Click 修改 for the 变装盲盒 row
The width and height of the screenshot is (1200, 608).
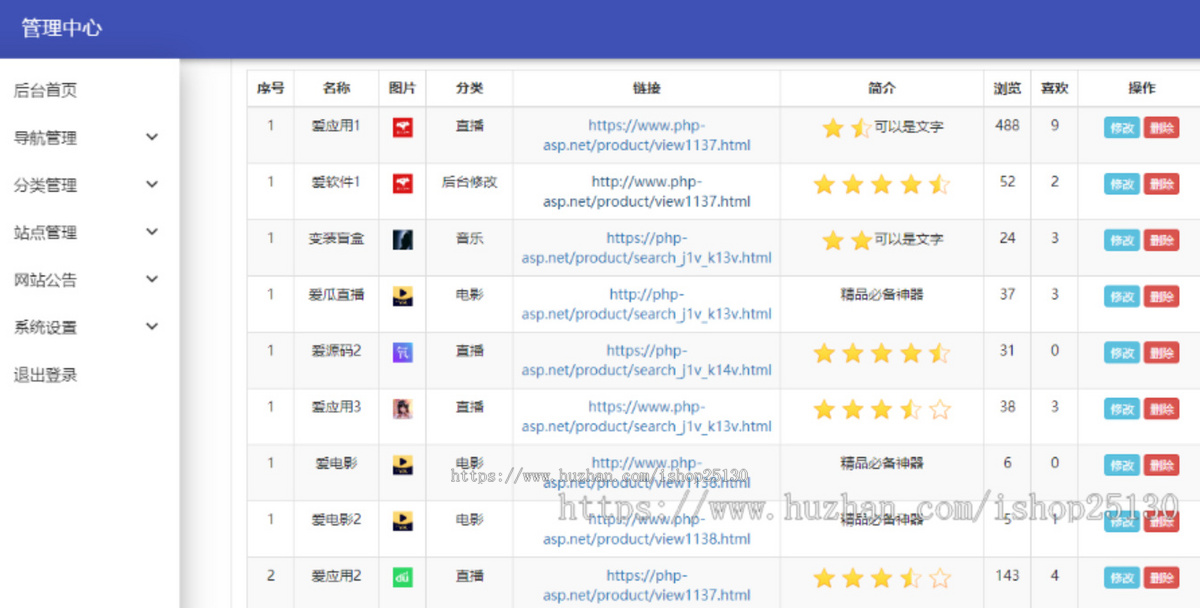click(x=1122, y=240)
